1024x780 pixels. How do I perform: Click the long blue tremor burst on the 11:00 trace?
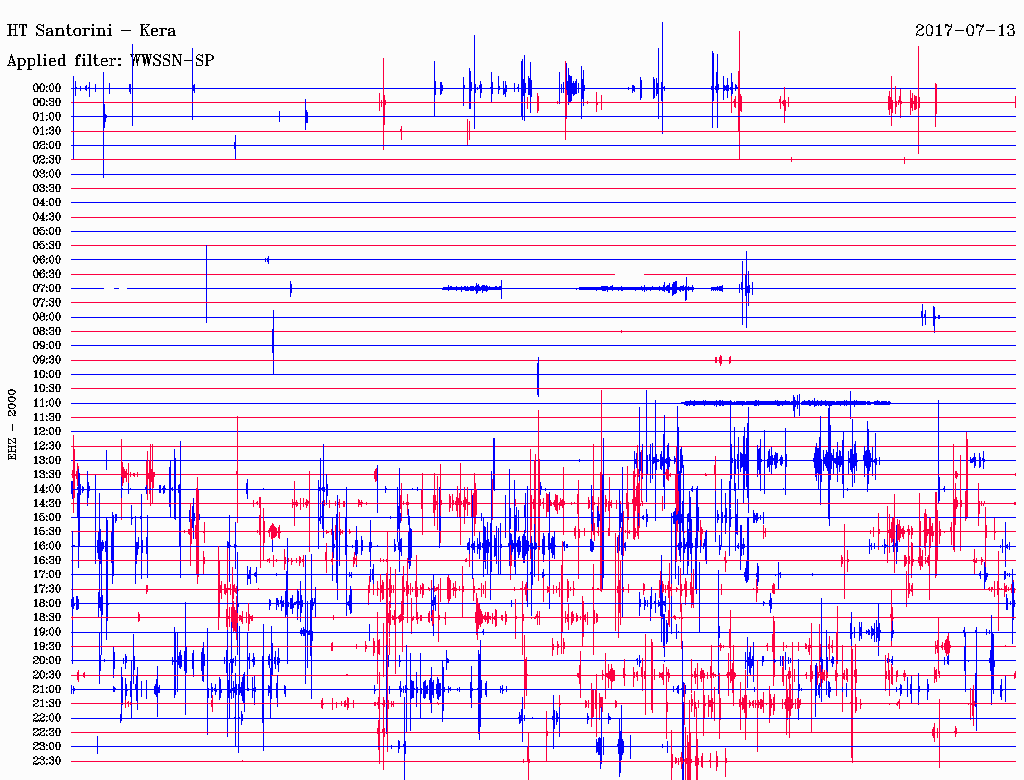(x=786, y=403)
